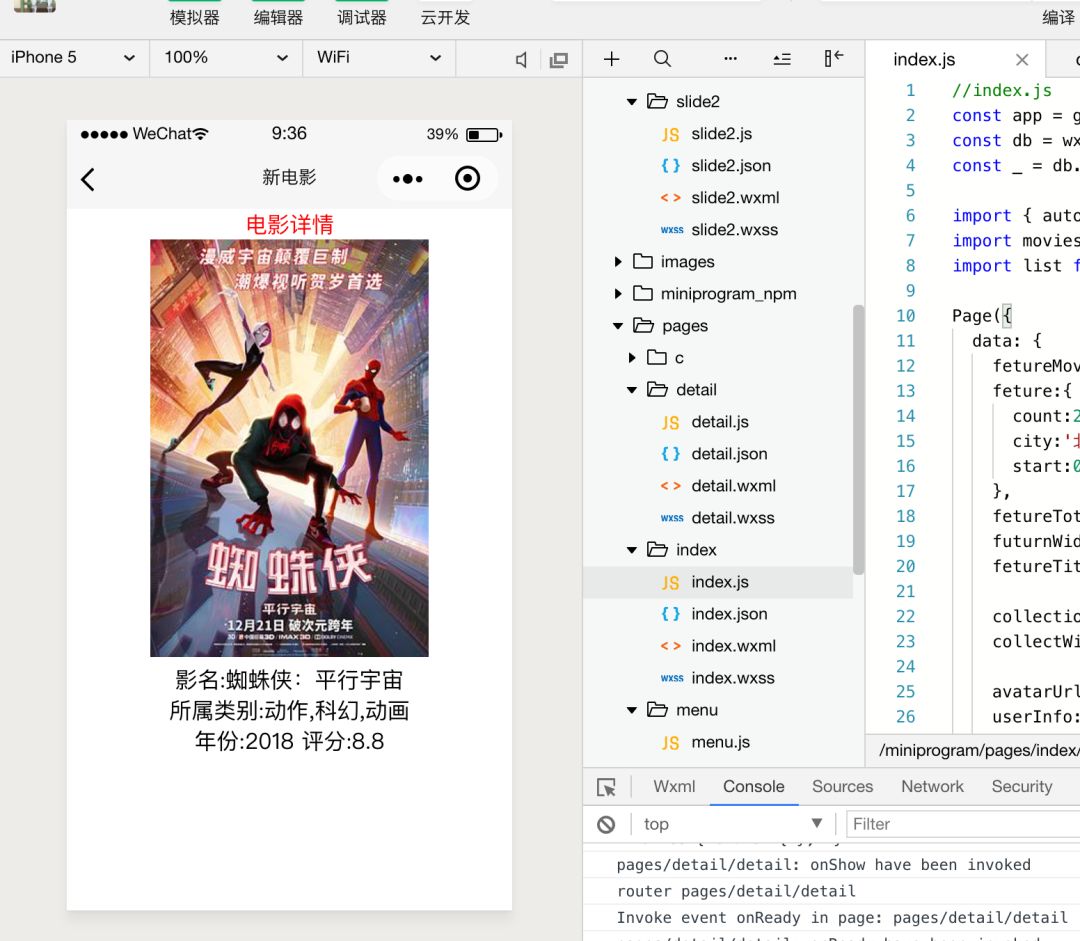
Task: Open iPhone 5 device dropdown
Action: 73,58
